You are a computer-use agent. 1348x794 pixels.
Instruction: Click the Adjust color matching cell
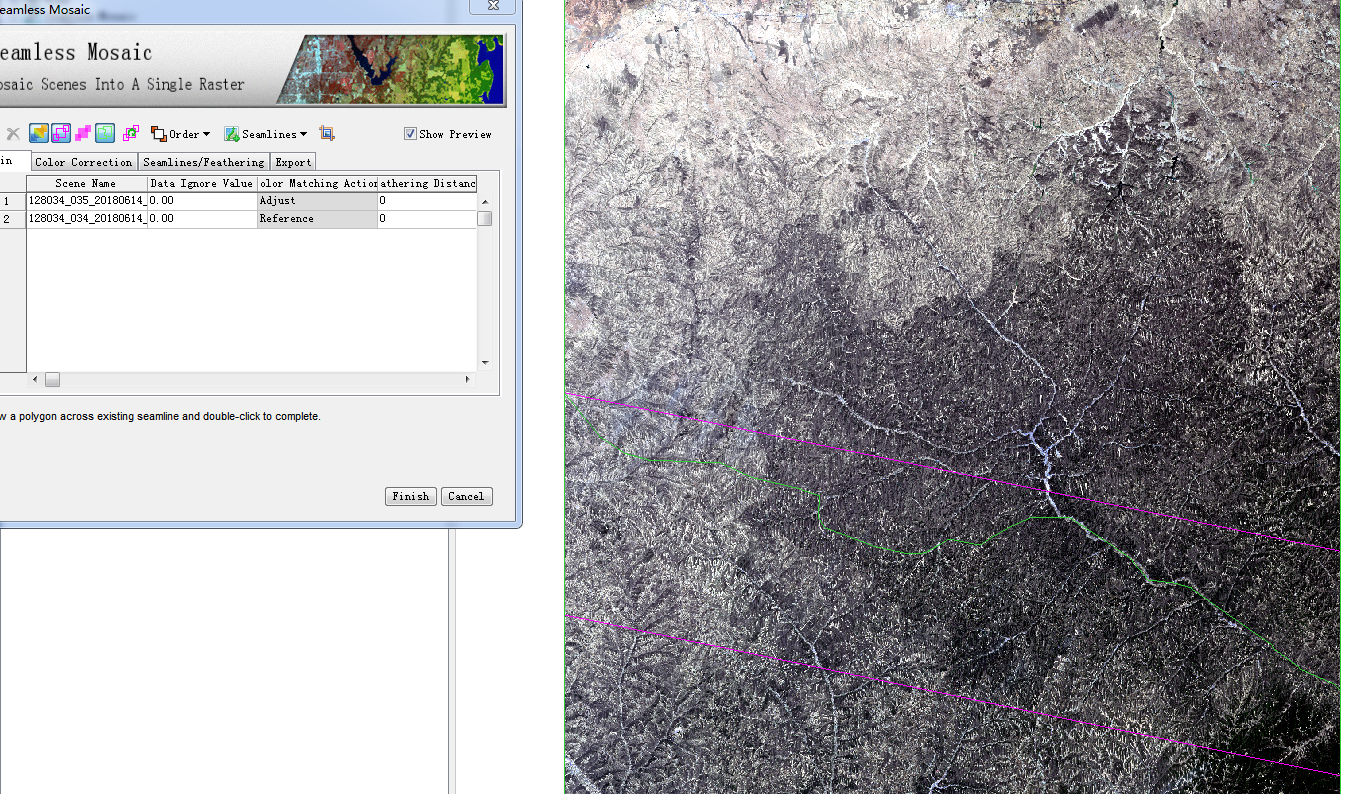click(x=317, y=201)
